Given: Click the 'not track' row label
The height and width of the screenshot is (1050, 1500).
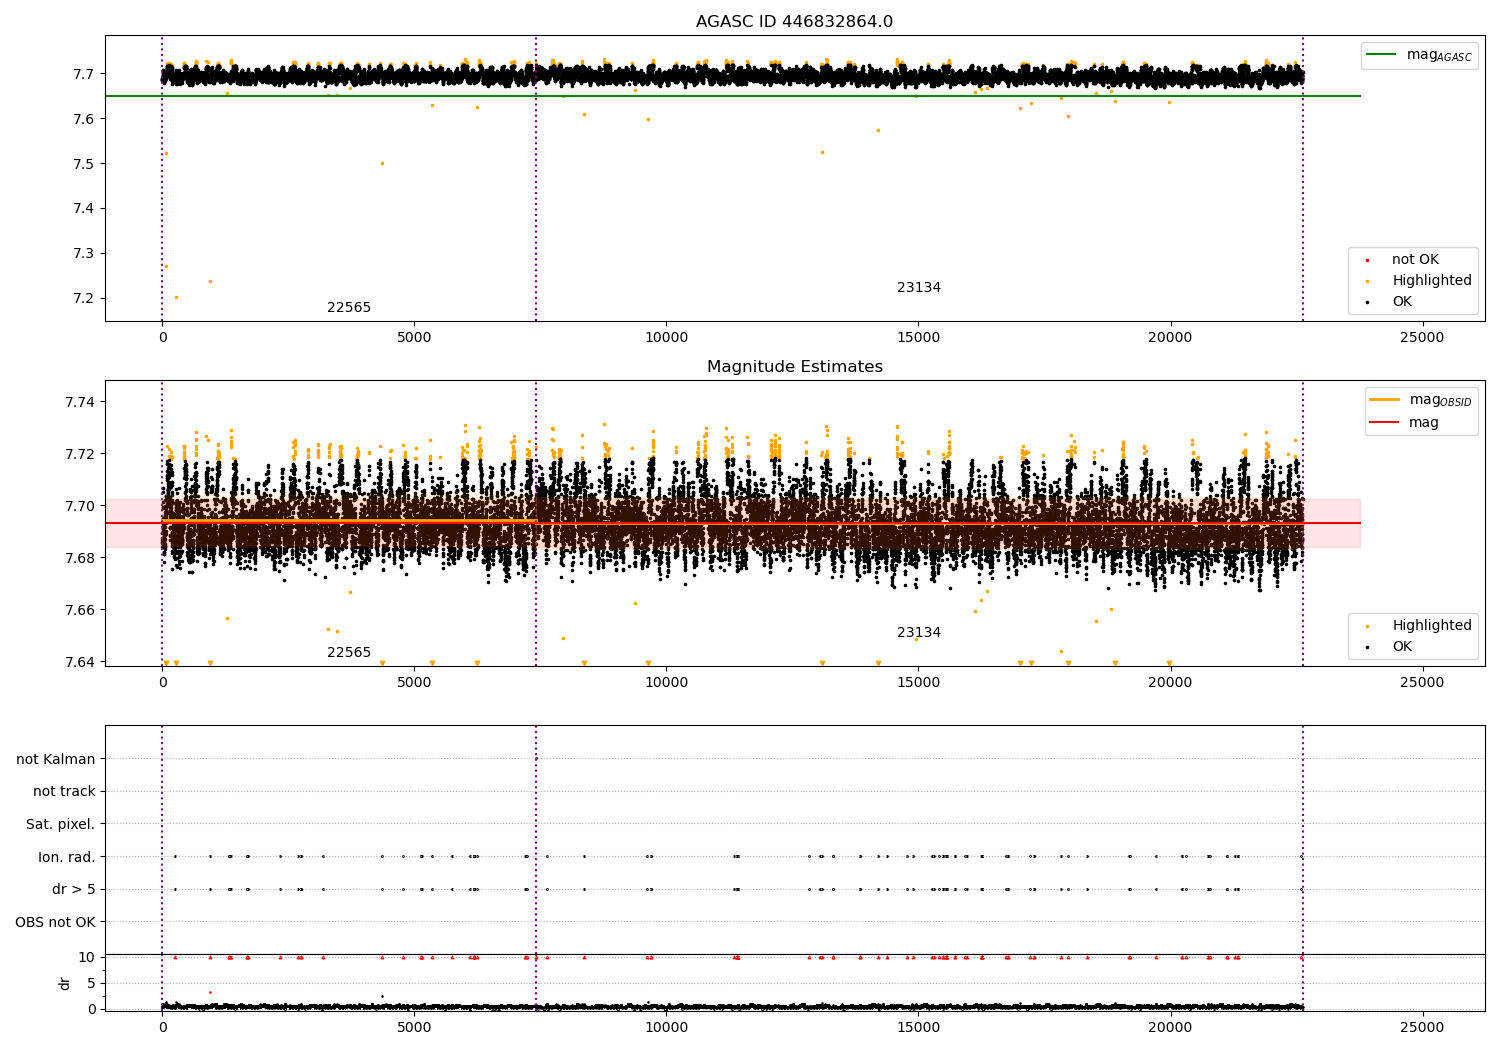Looking at the screenshot, I should point(64,791).
